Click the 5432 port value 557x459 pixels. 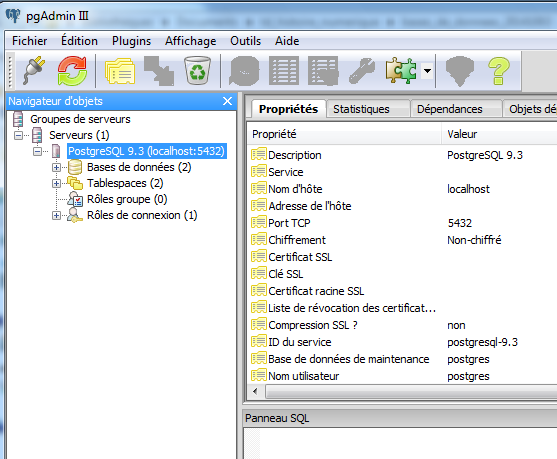point(460,223)
